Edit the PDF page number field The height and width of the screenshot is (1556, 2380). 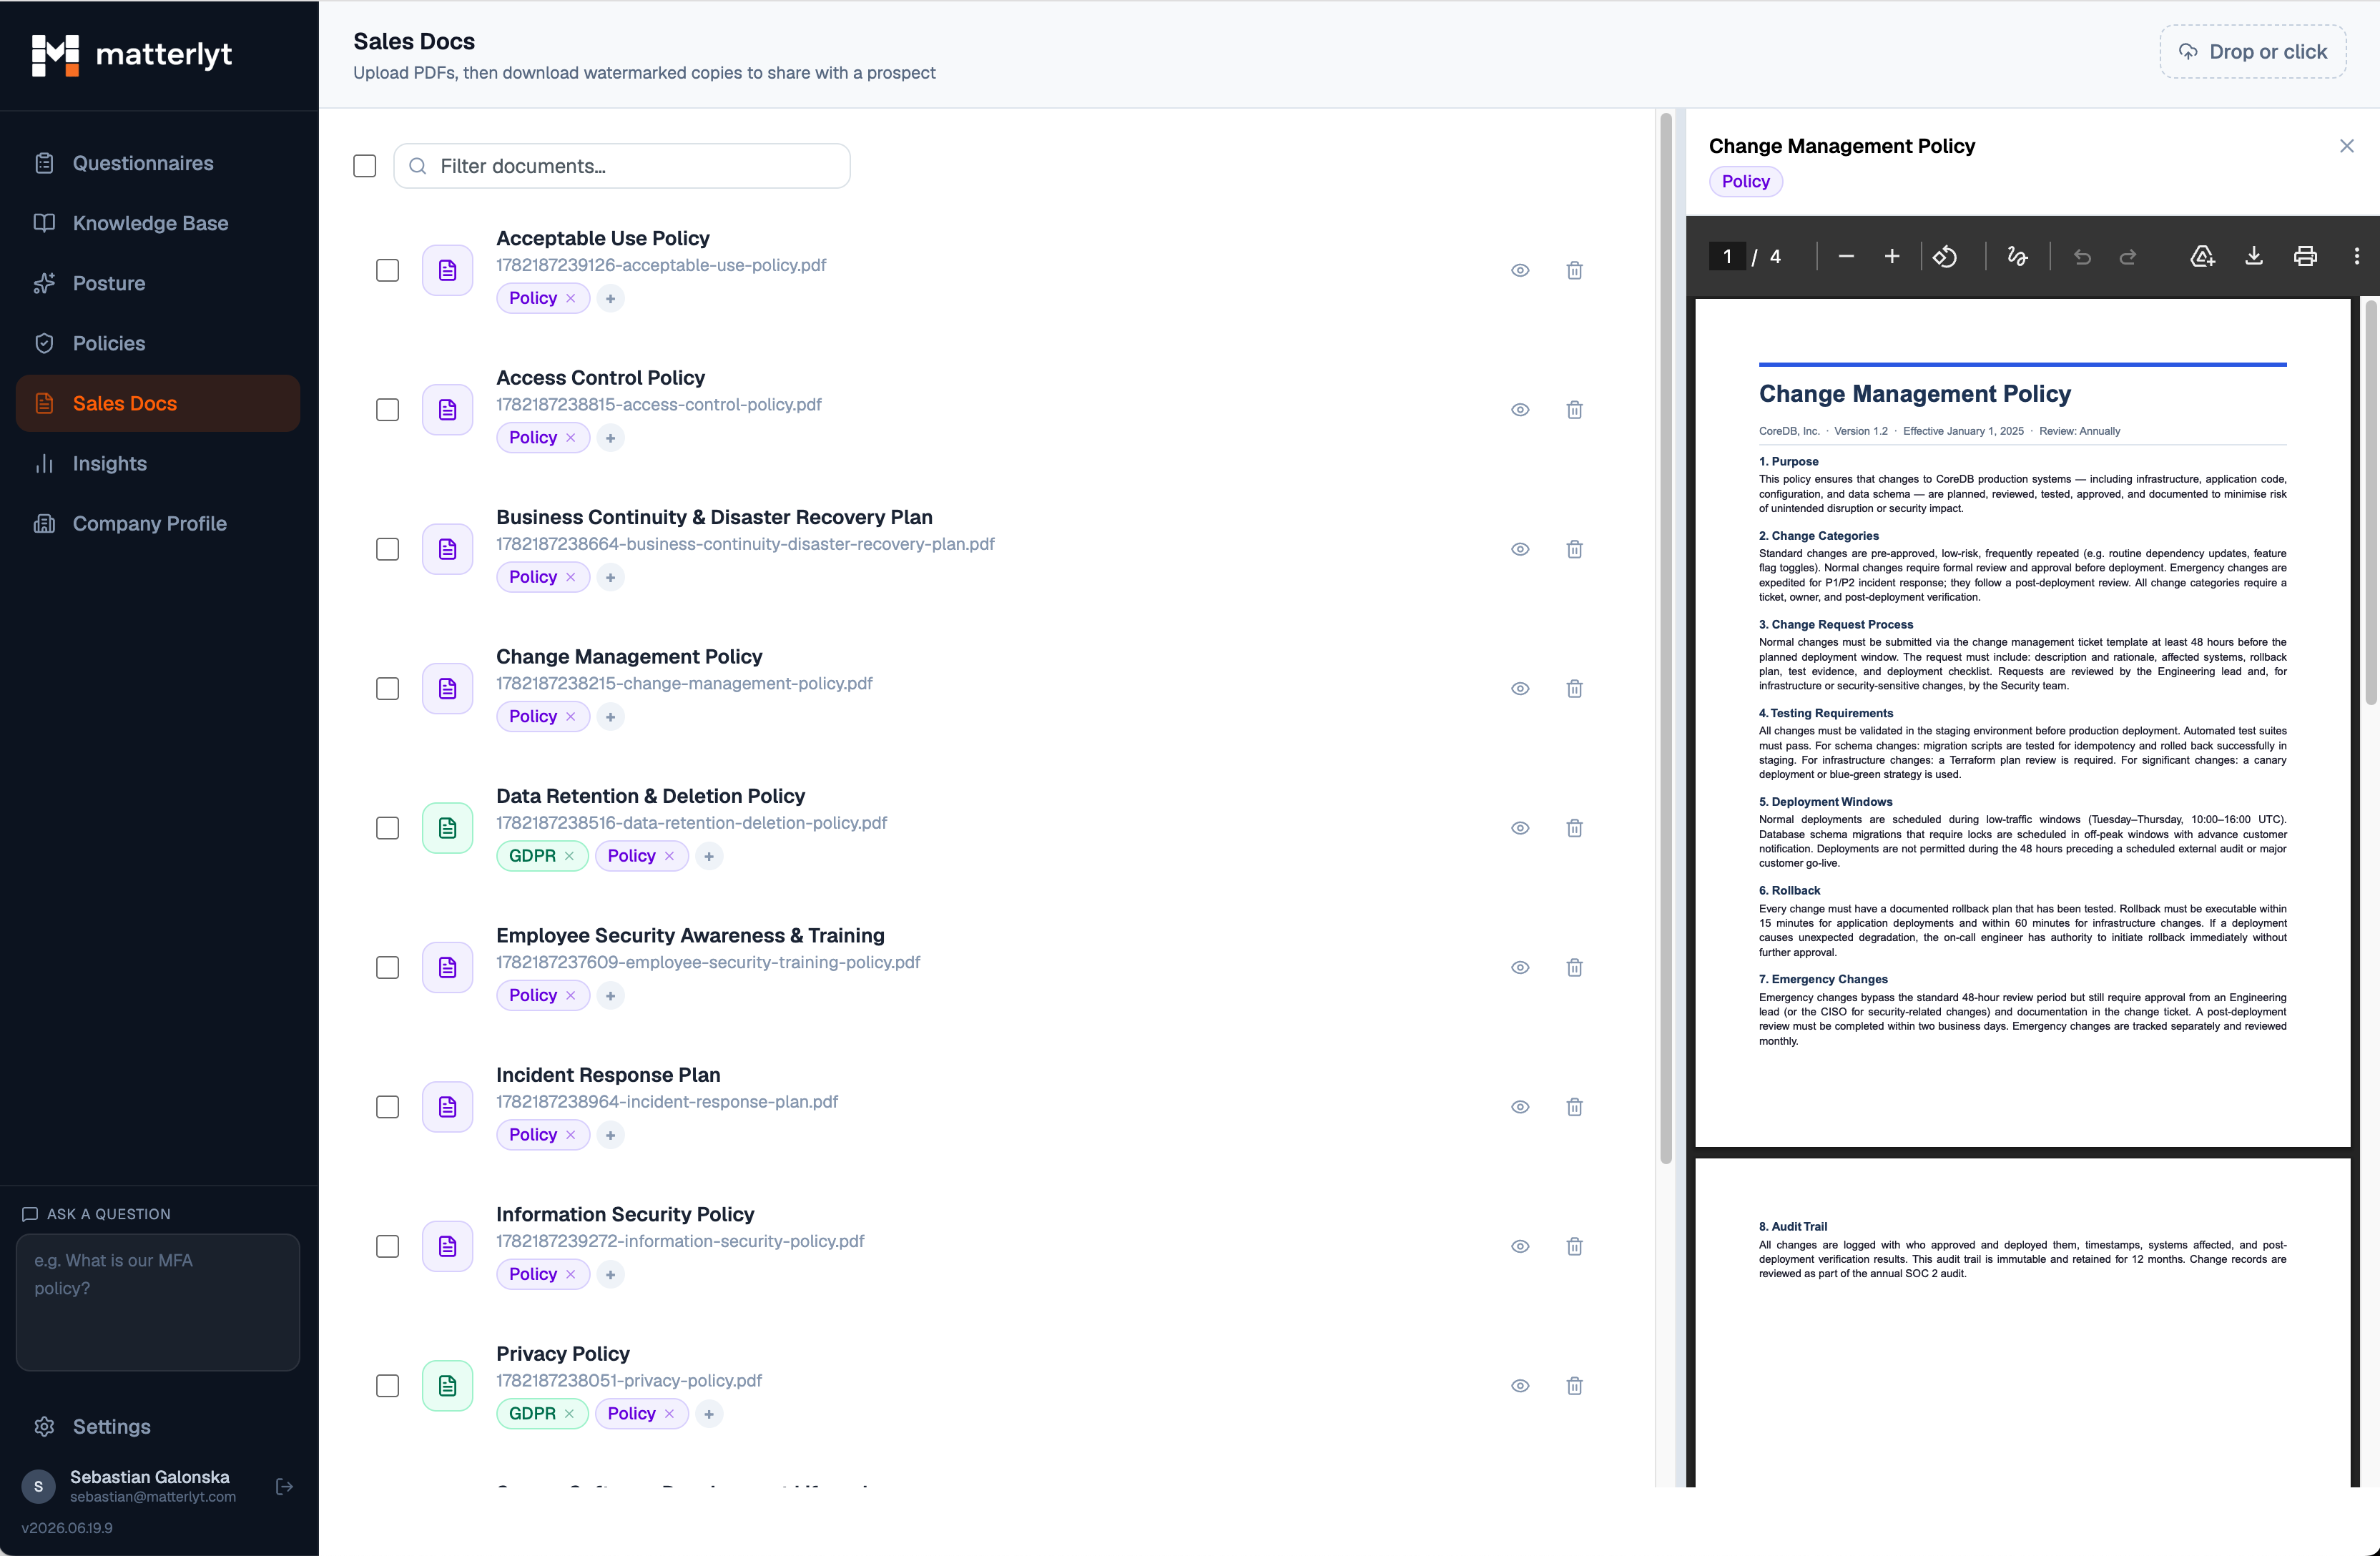point(1727,257)
